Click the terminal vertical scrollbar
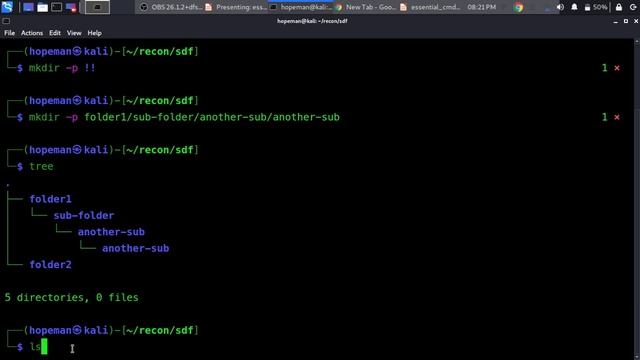 coord(637,199)
